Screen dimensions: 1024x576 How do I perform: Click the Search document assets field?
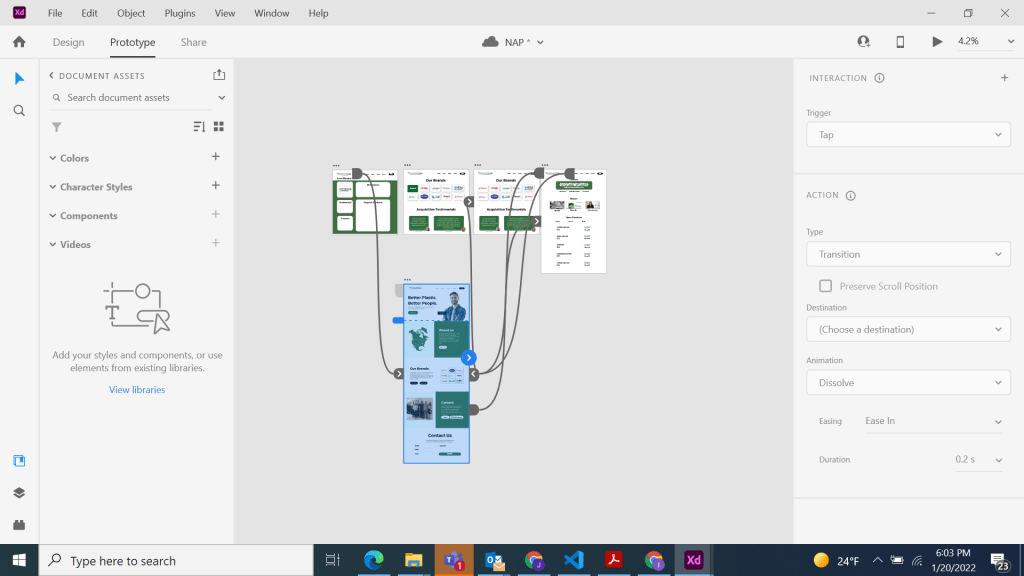[135, 98]
